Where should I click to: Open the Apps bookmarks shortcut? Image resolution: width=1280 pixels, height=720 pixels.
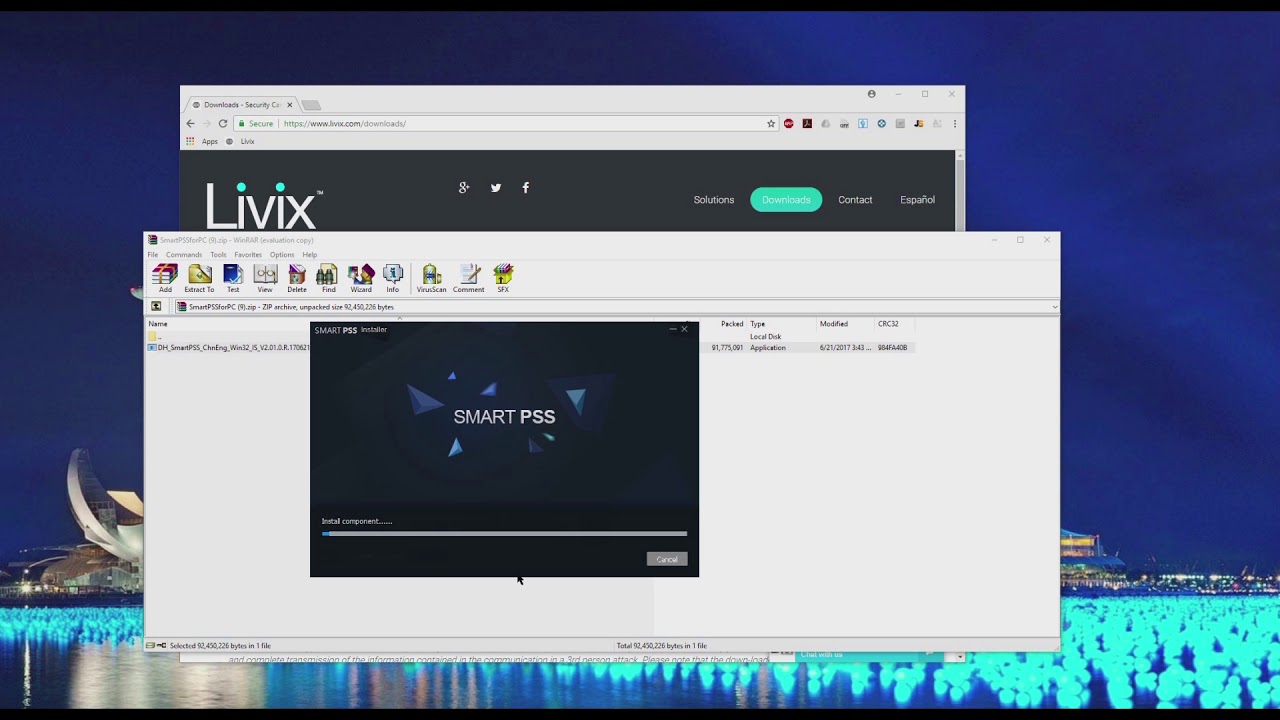point(202,141)
